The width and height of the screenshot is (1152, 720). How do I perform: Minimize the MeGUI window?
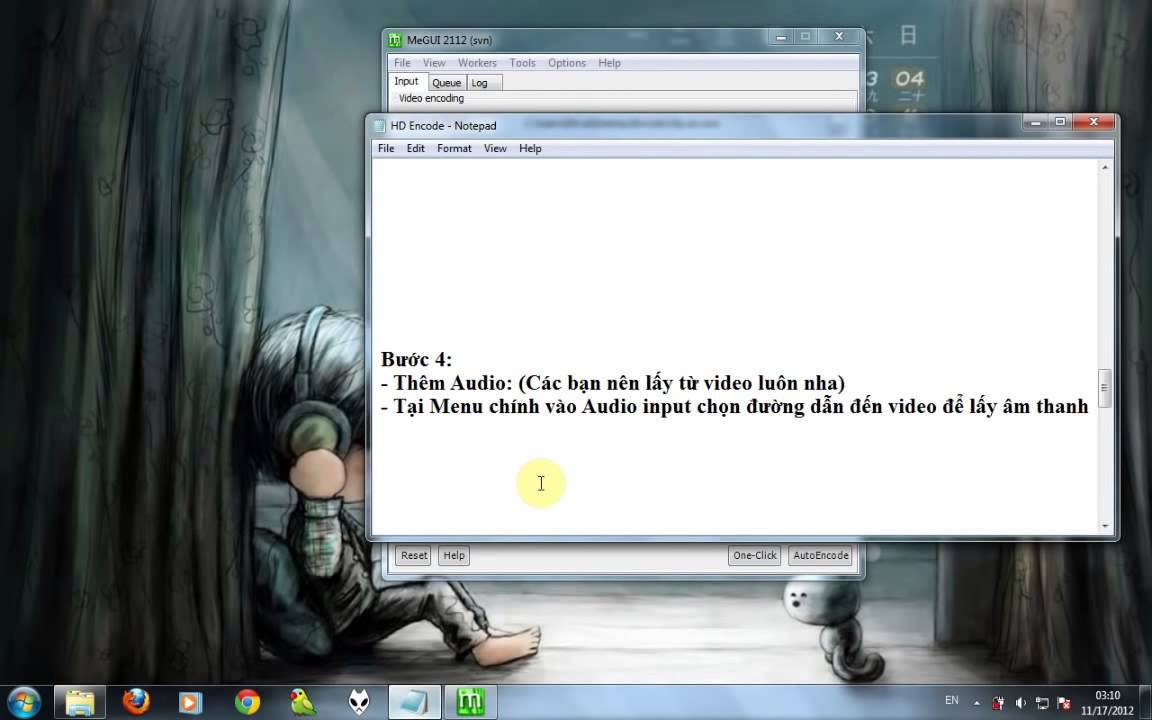pos(781,36)
